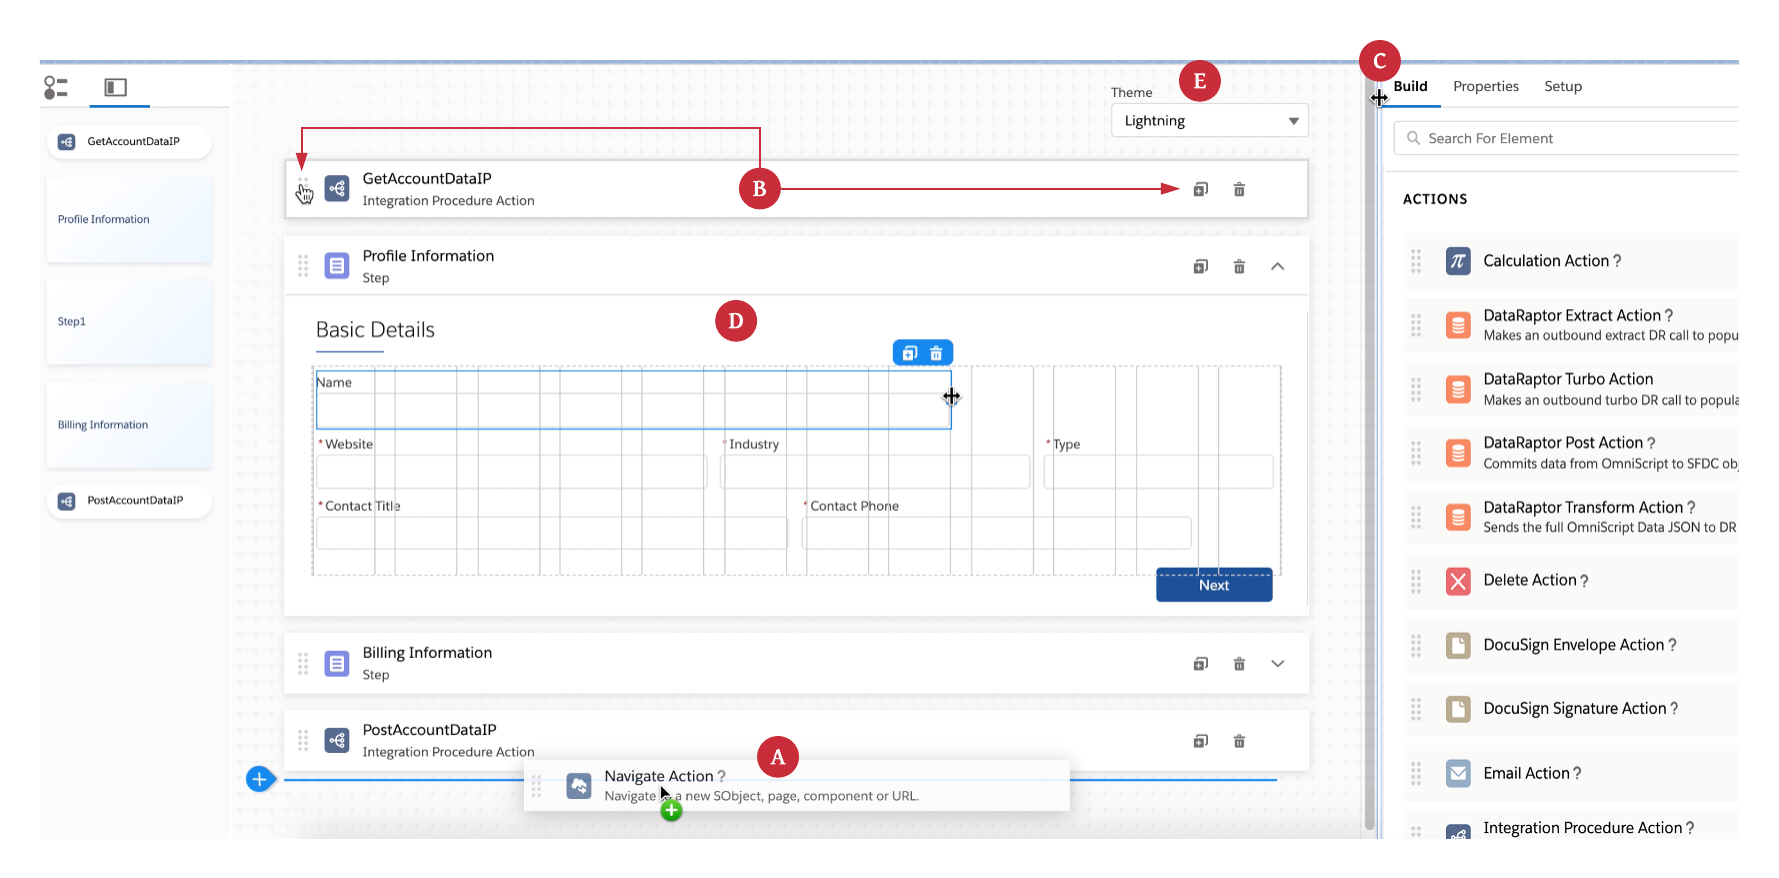
Task: Delete the PostAccountDataIP action
Action: pyautogui.click(x=1239, y=741)
